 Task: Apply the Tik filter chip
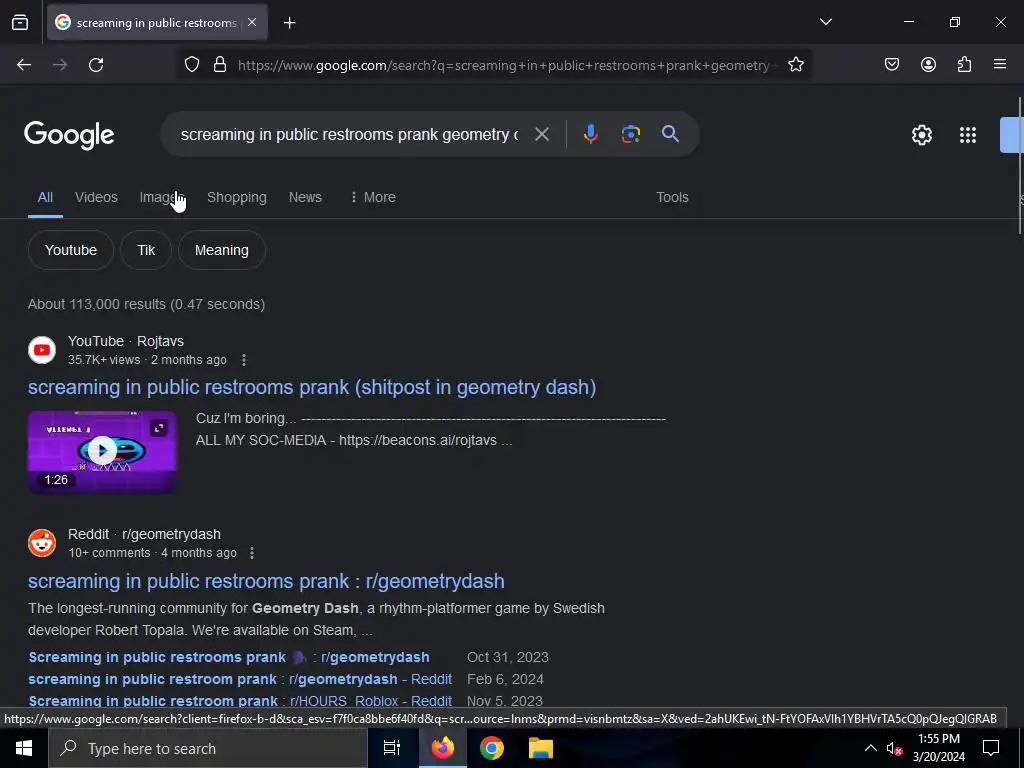[x=146, y=250]
